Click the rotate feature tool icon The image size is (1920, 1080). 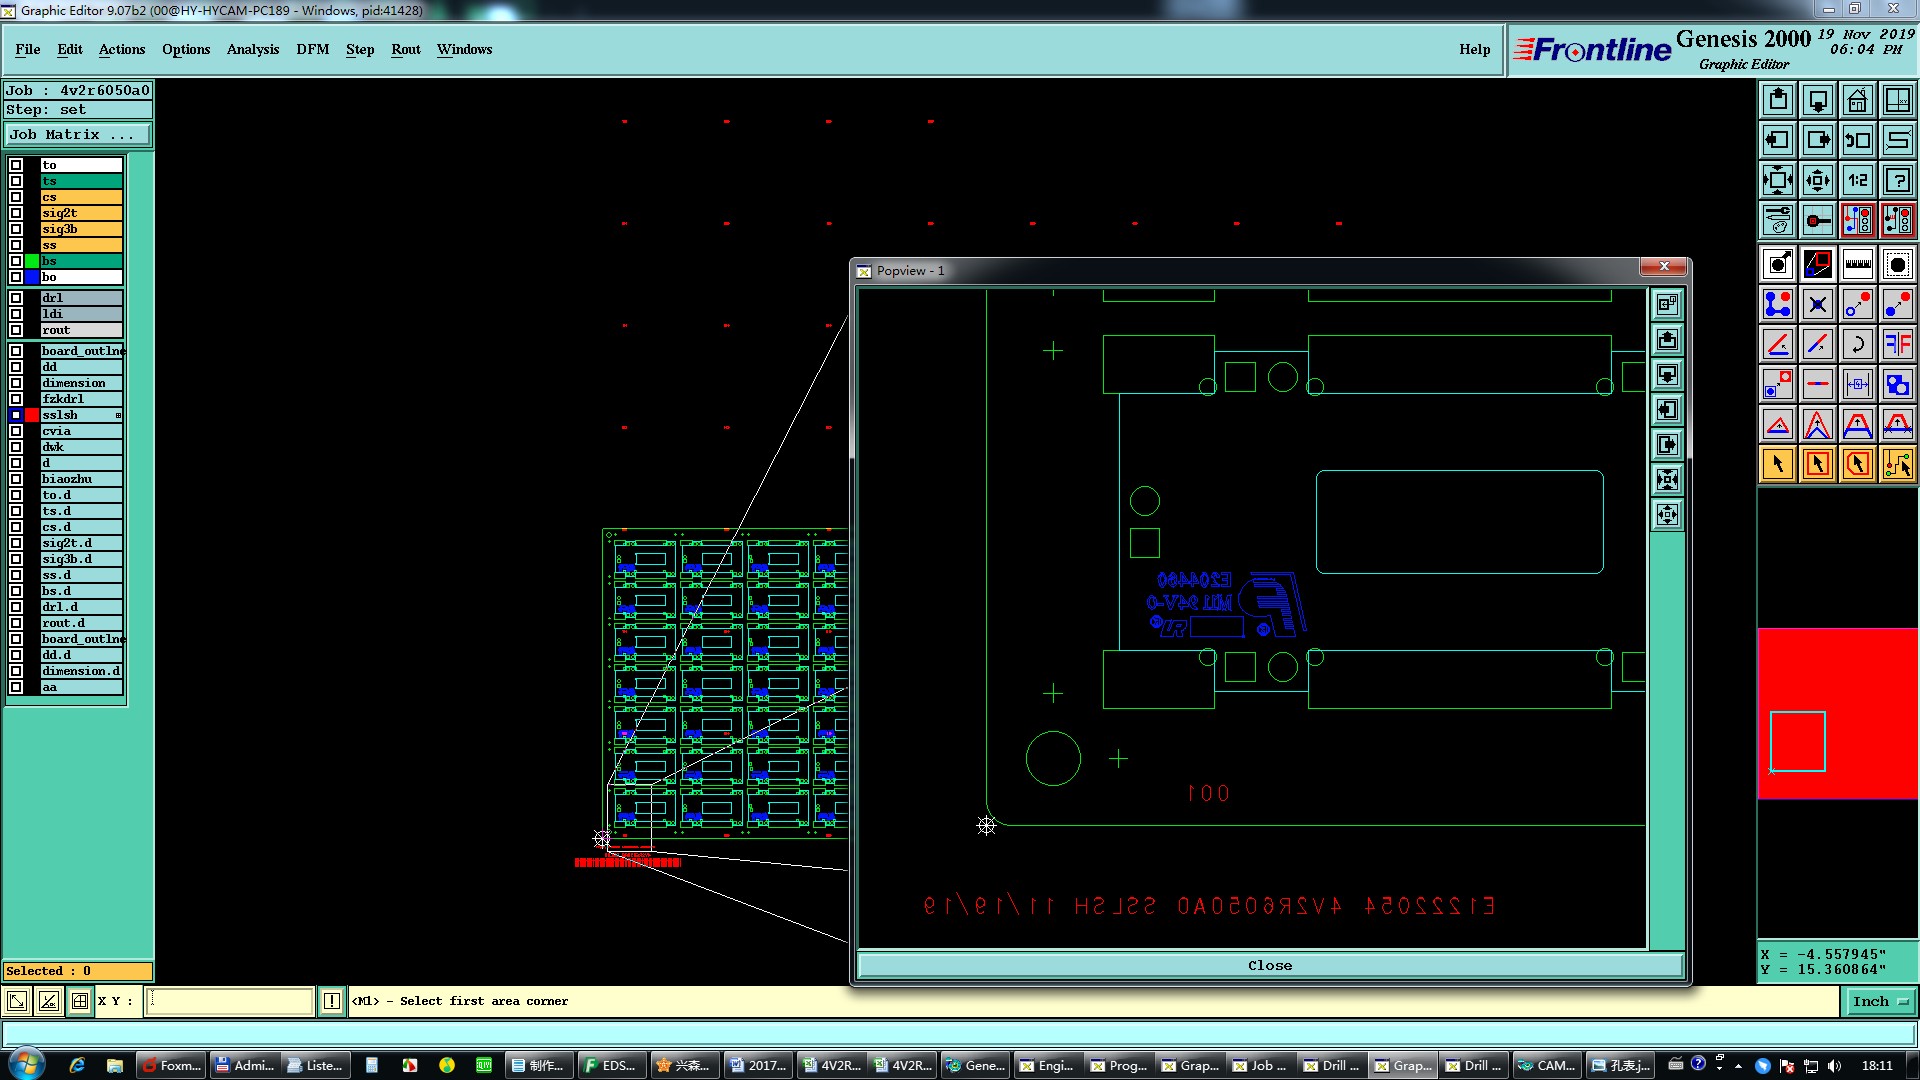(x=1857, y=344)
